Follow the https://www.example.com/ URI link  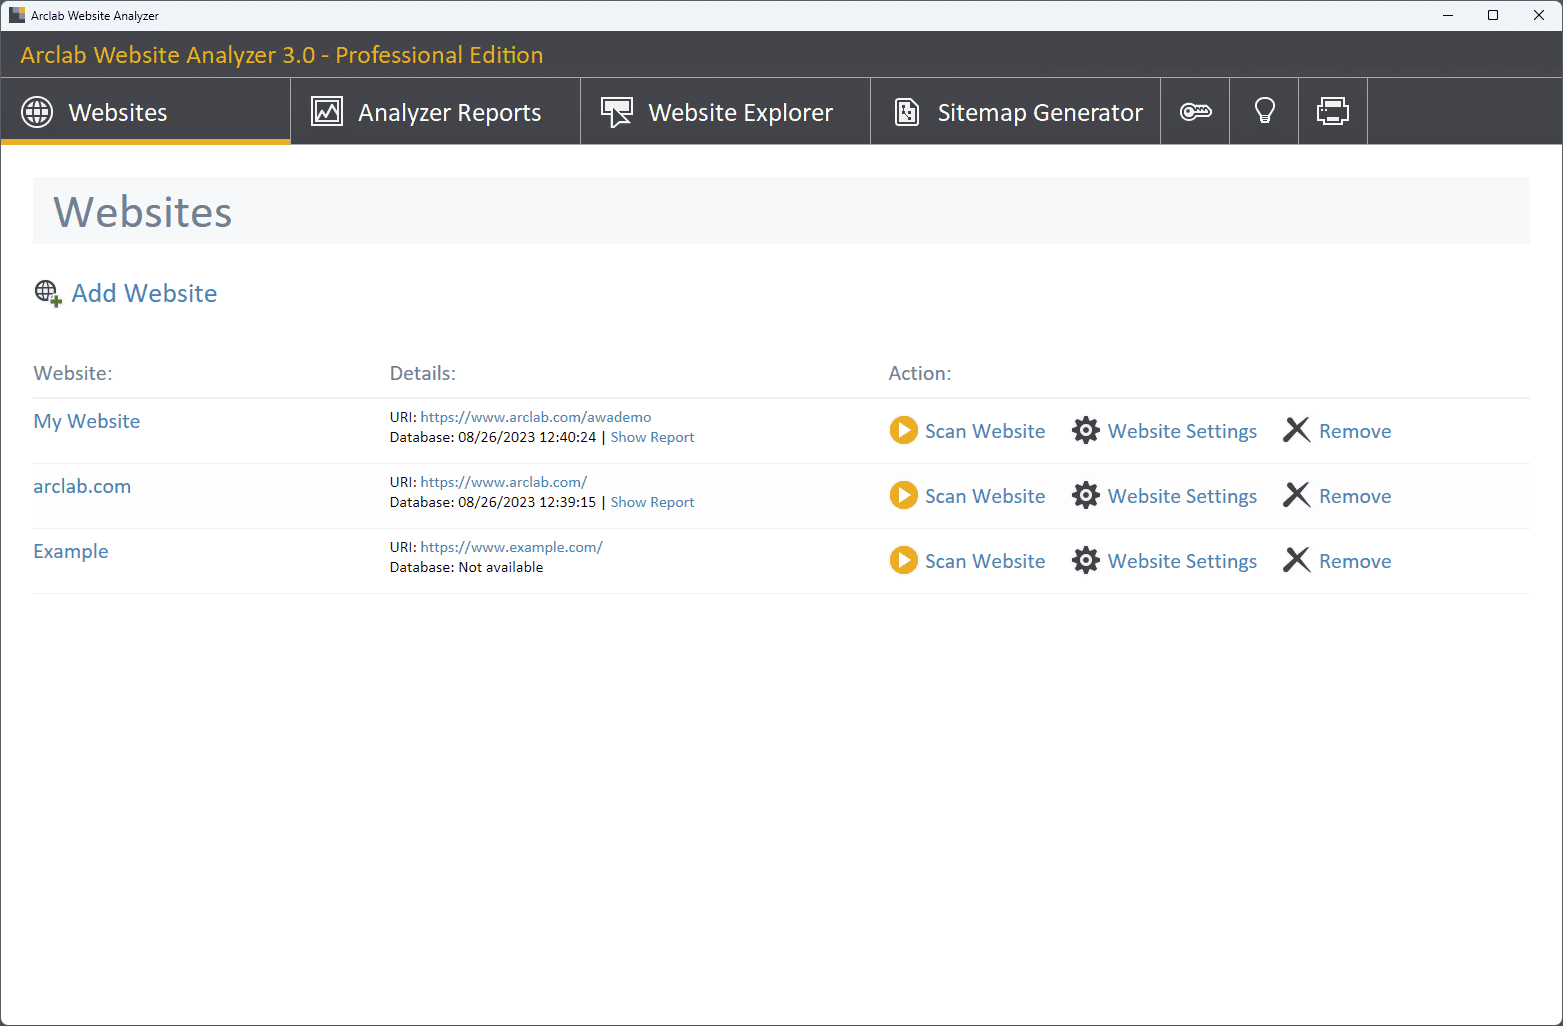tap(512, 547)
